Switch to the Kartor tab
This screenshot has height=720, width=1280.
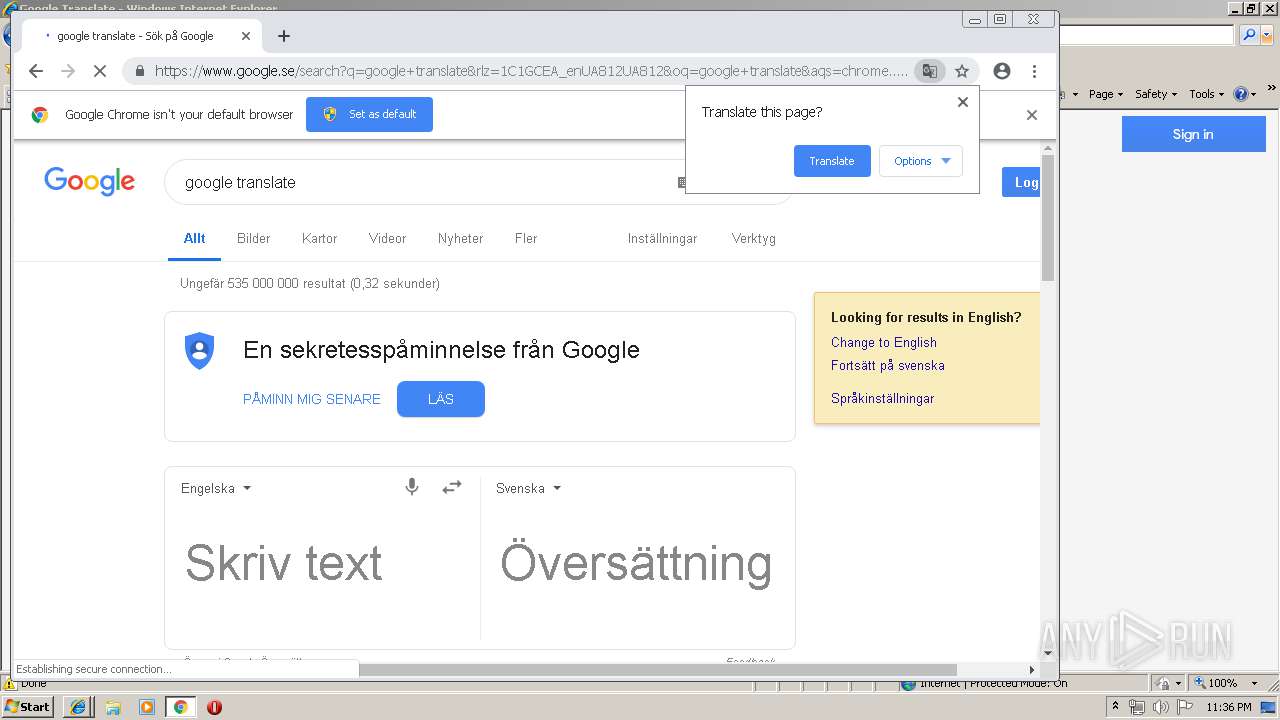click(x=320, y=238)
